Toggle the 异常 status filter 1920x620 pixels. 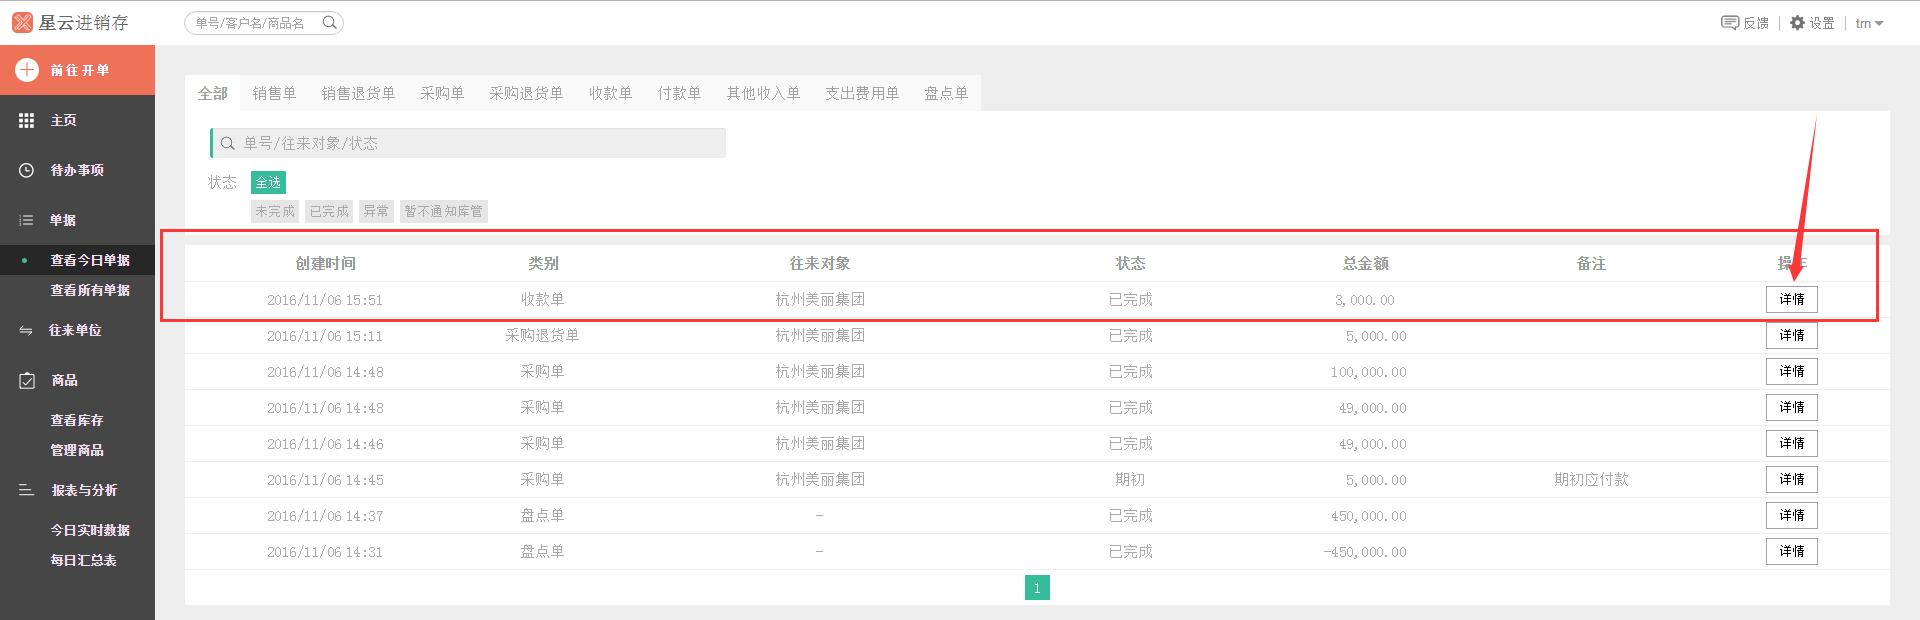pos(376,211)
